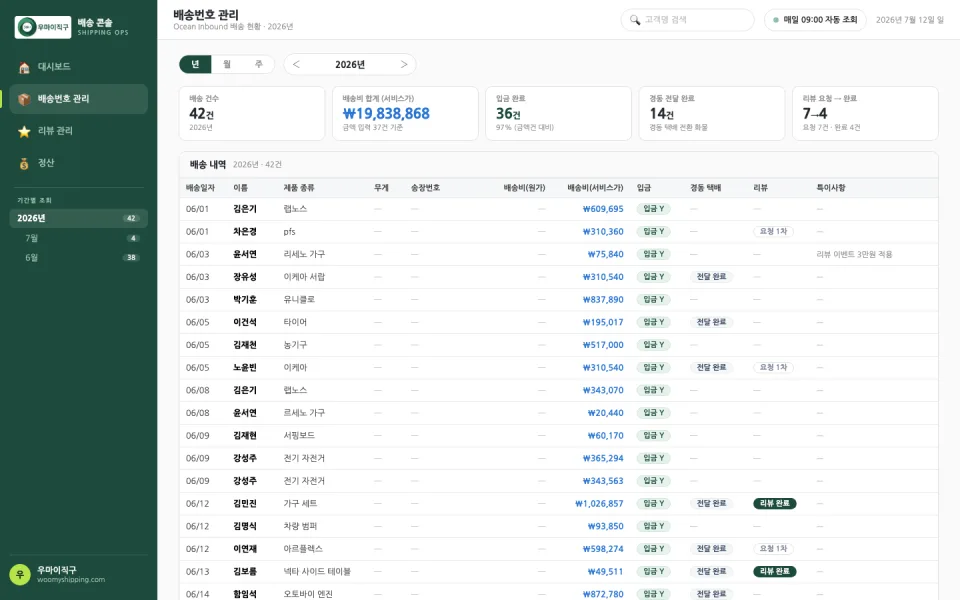Viewport: 960px width, 600px height.
Task: Click product 농기구
Action: tap(295, 345)
